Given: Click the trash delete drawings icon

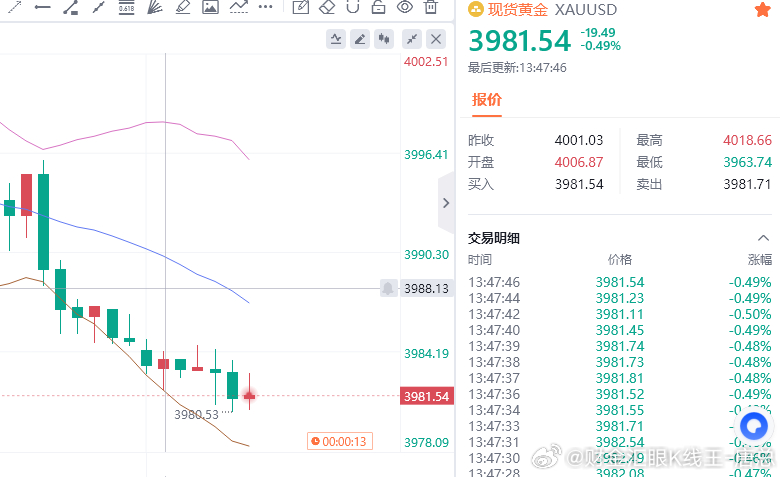Looking at the screenshot, I should 430,6.
